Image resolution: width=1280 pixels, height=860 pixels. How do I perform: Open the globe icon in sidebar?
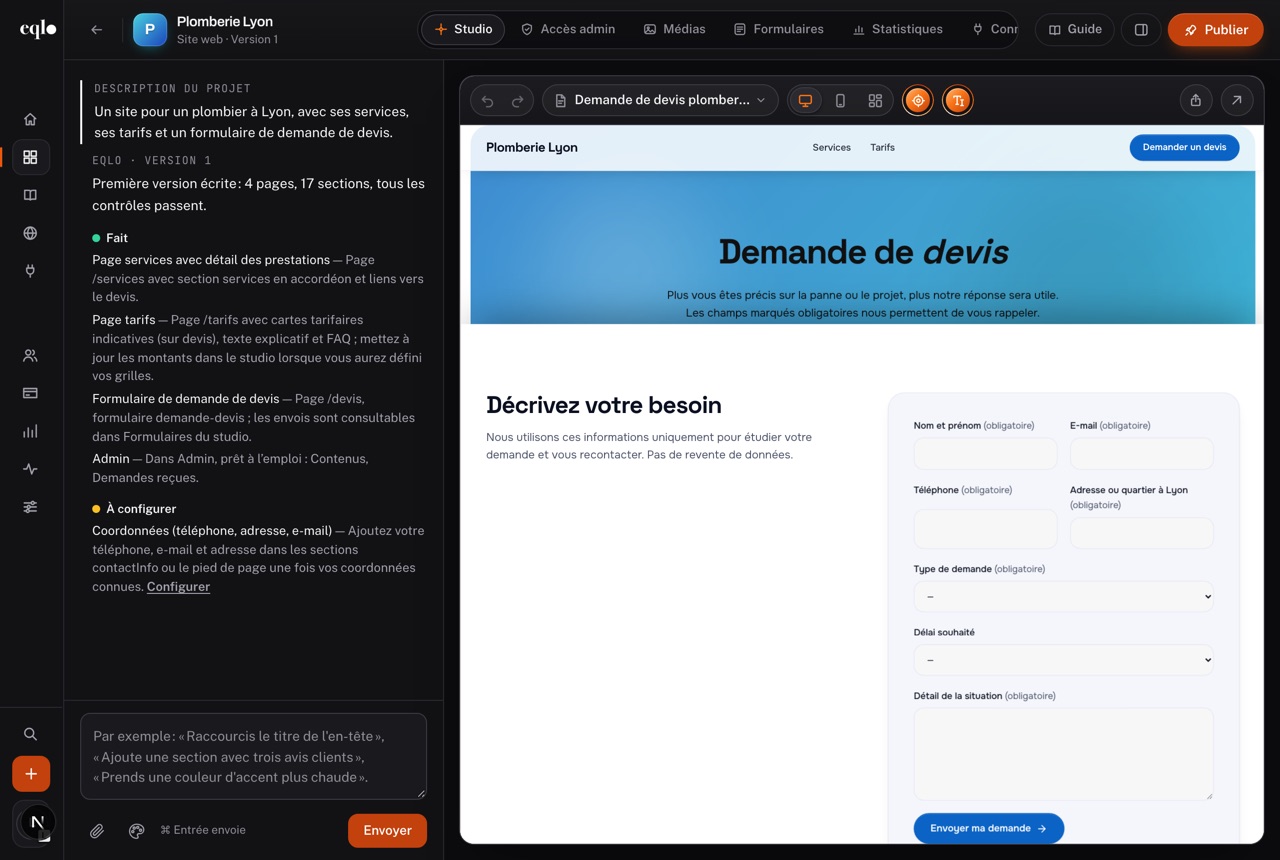[x=30, y=233]
